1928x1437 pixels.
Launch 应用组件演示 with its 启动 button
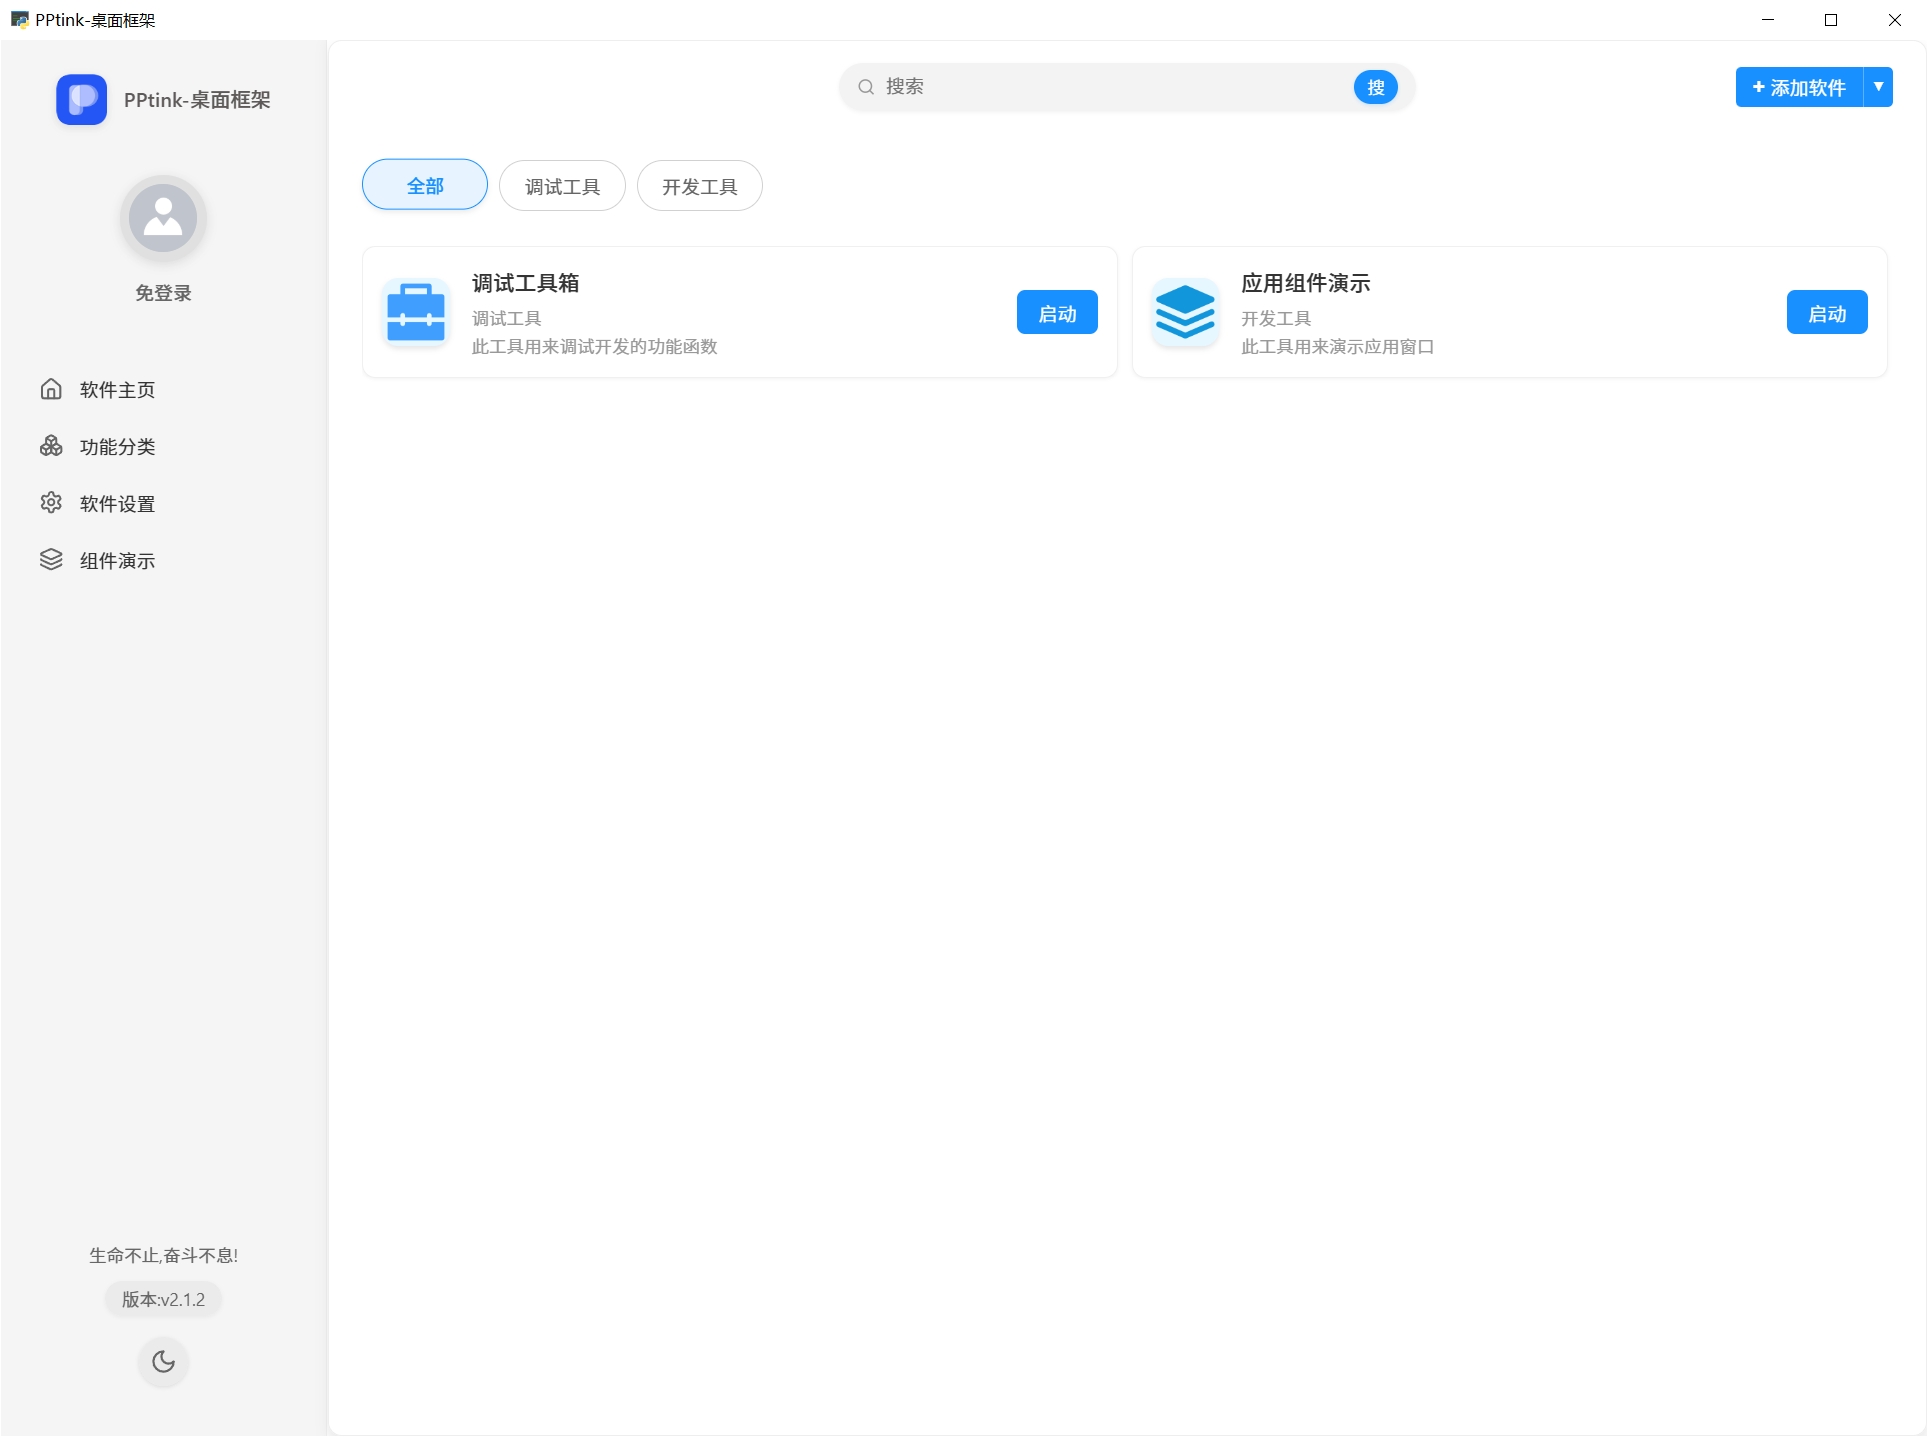tap(1827, 313)
